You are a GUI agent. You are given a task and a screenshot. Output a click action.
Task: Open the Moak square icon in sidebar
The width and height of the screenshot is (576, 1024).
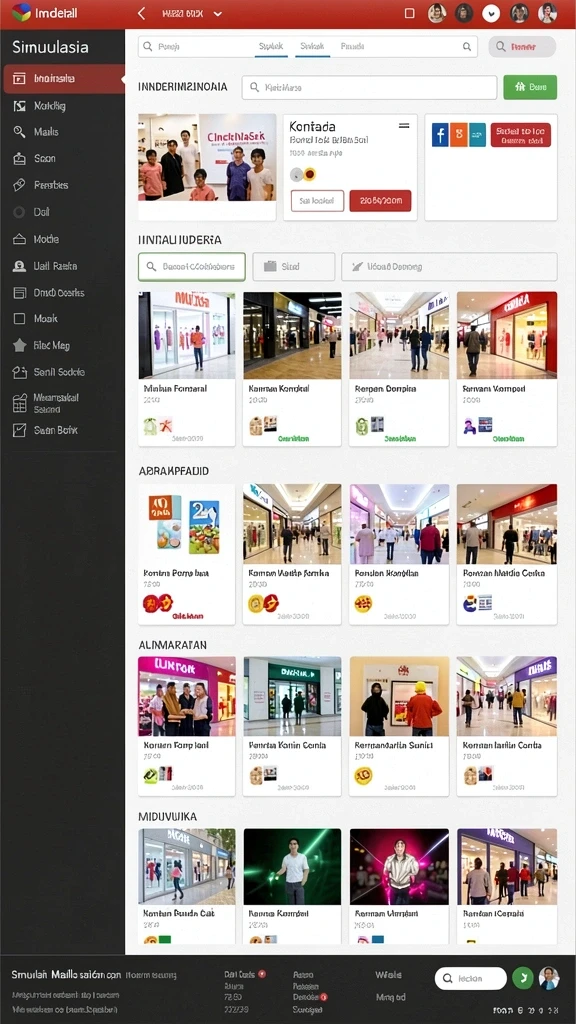20,319
